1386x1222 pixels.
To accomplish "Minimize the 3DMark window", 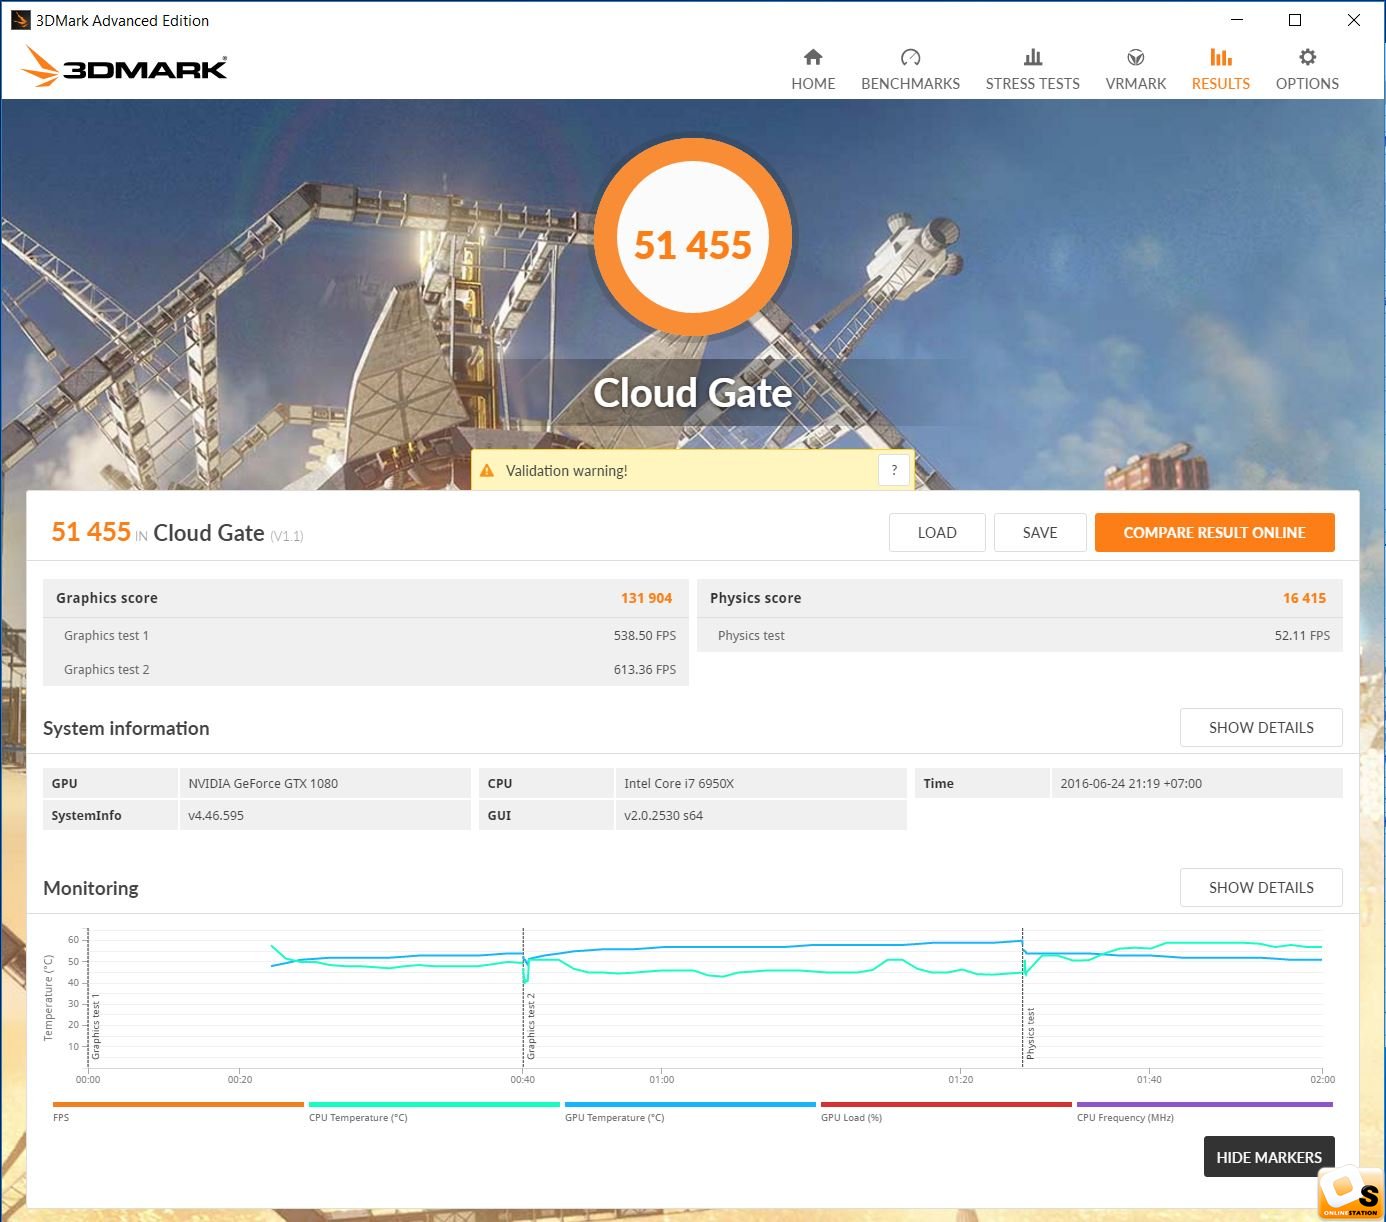I will click(x=1237, y=20).
